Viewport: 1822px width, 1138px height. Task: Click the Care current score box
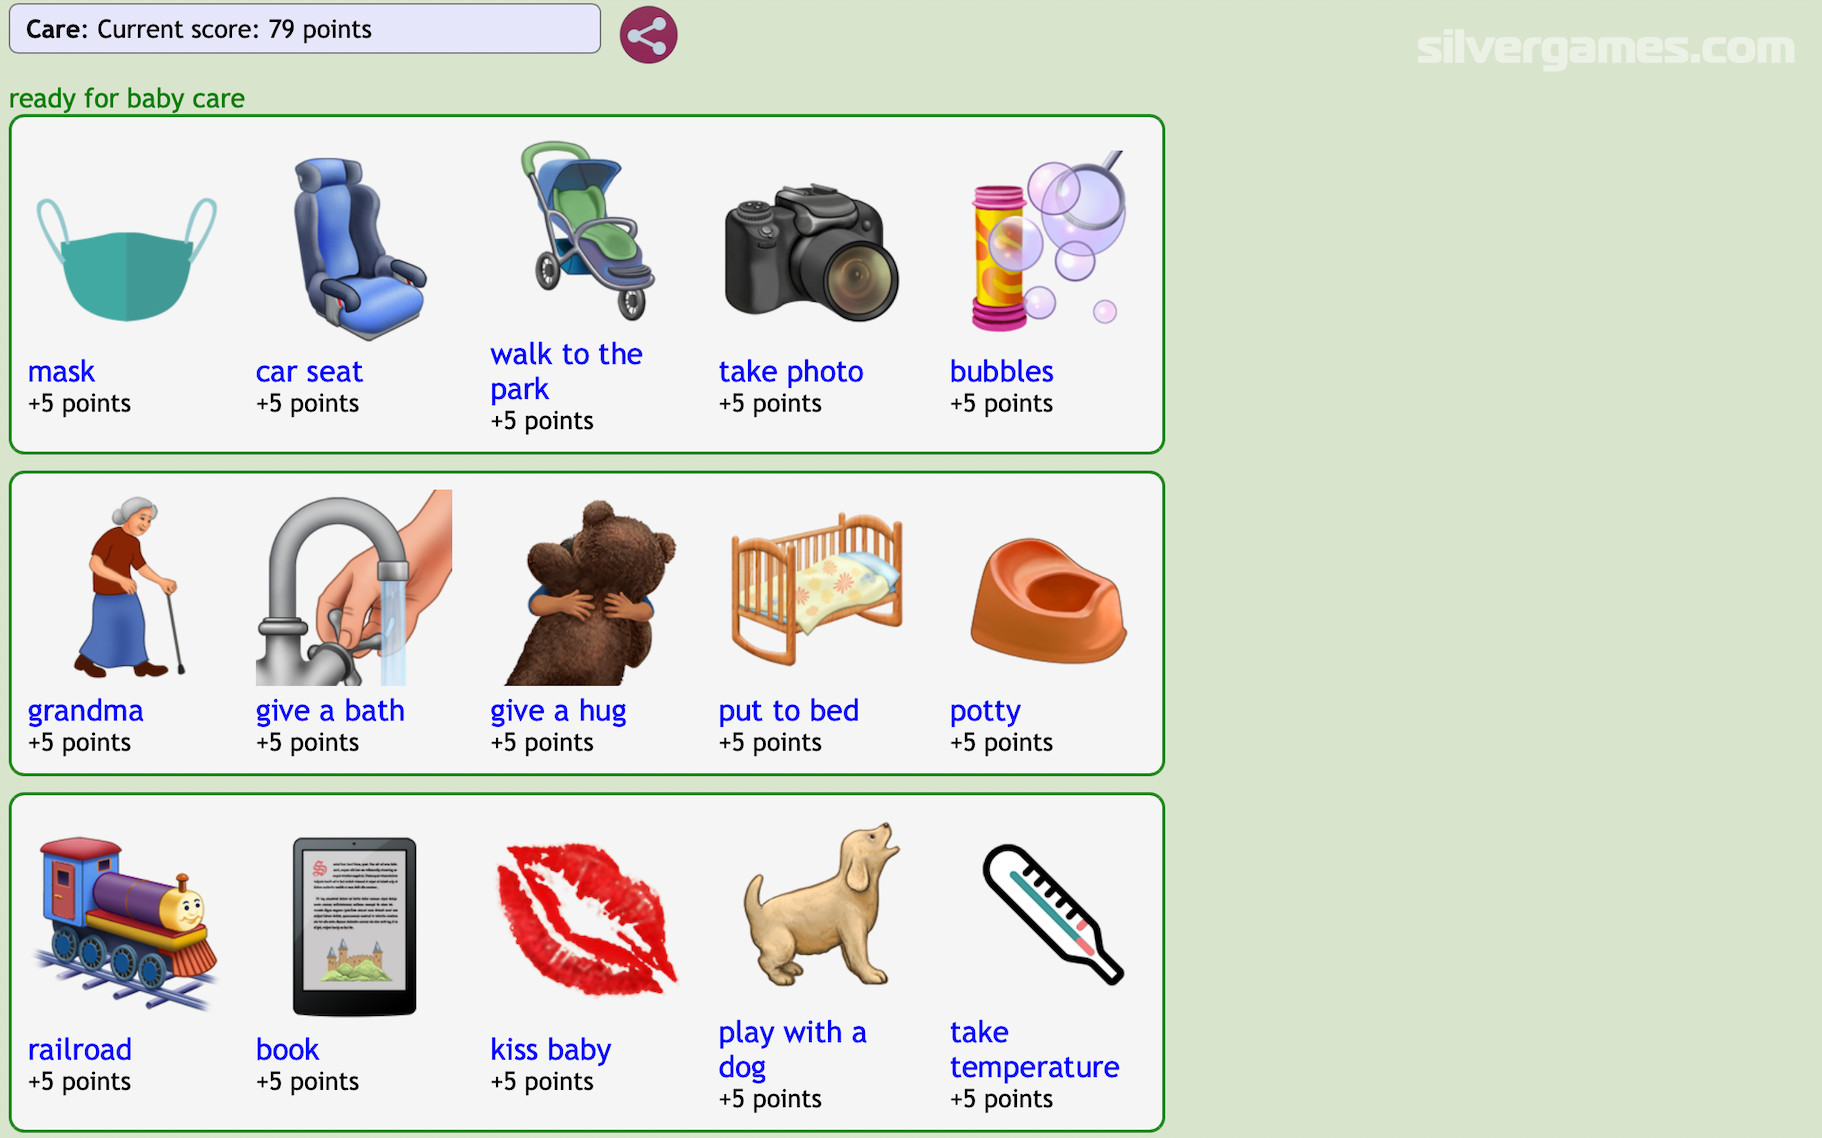coord(305,29)
